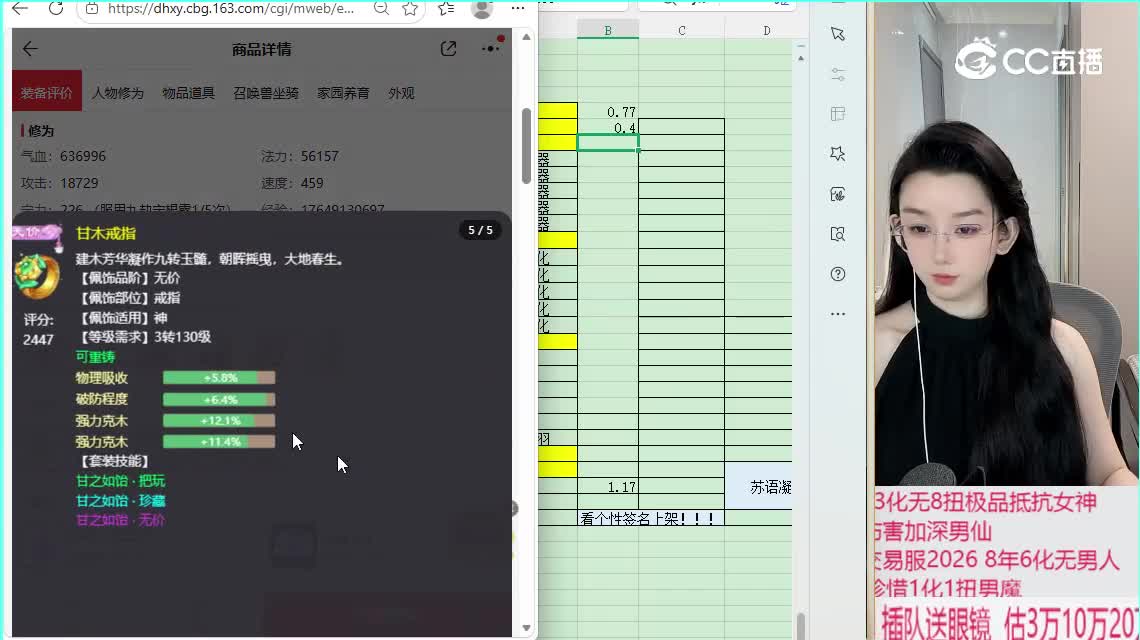Select the spreadsheet cell containing 0.77
Screen dimensions: 1140x640
tap(608, 111)
